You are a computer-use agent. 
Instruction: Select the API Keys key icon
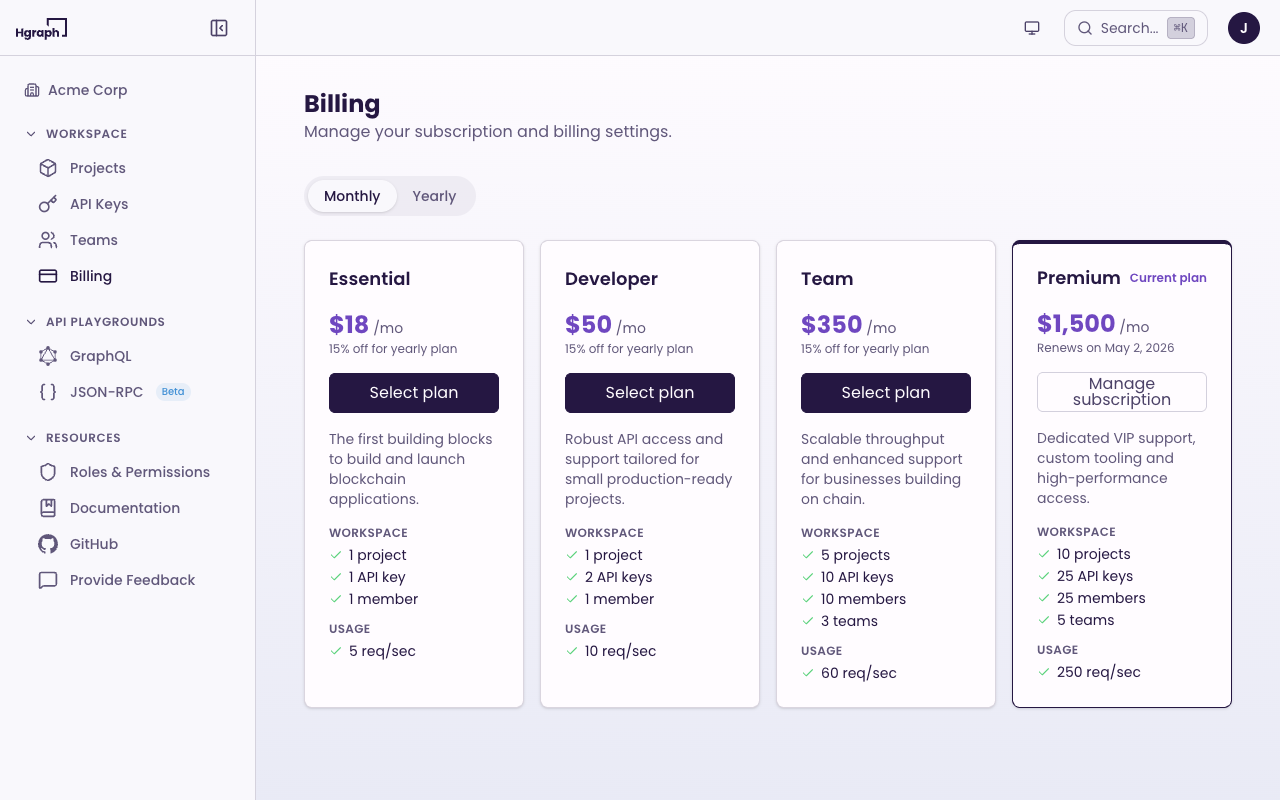48,204
